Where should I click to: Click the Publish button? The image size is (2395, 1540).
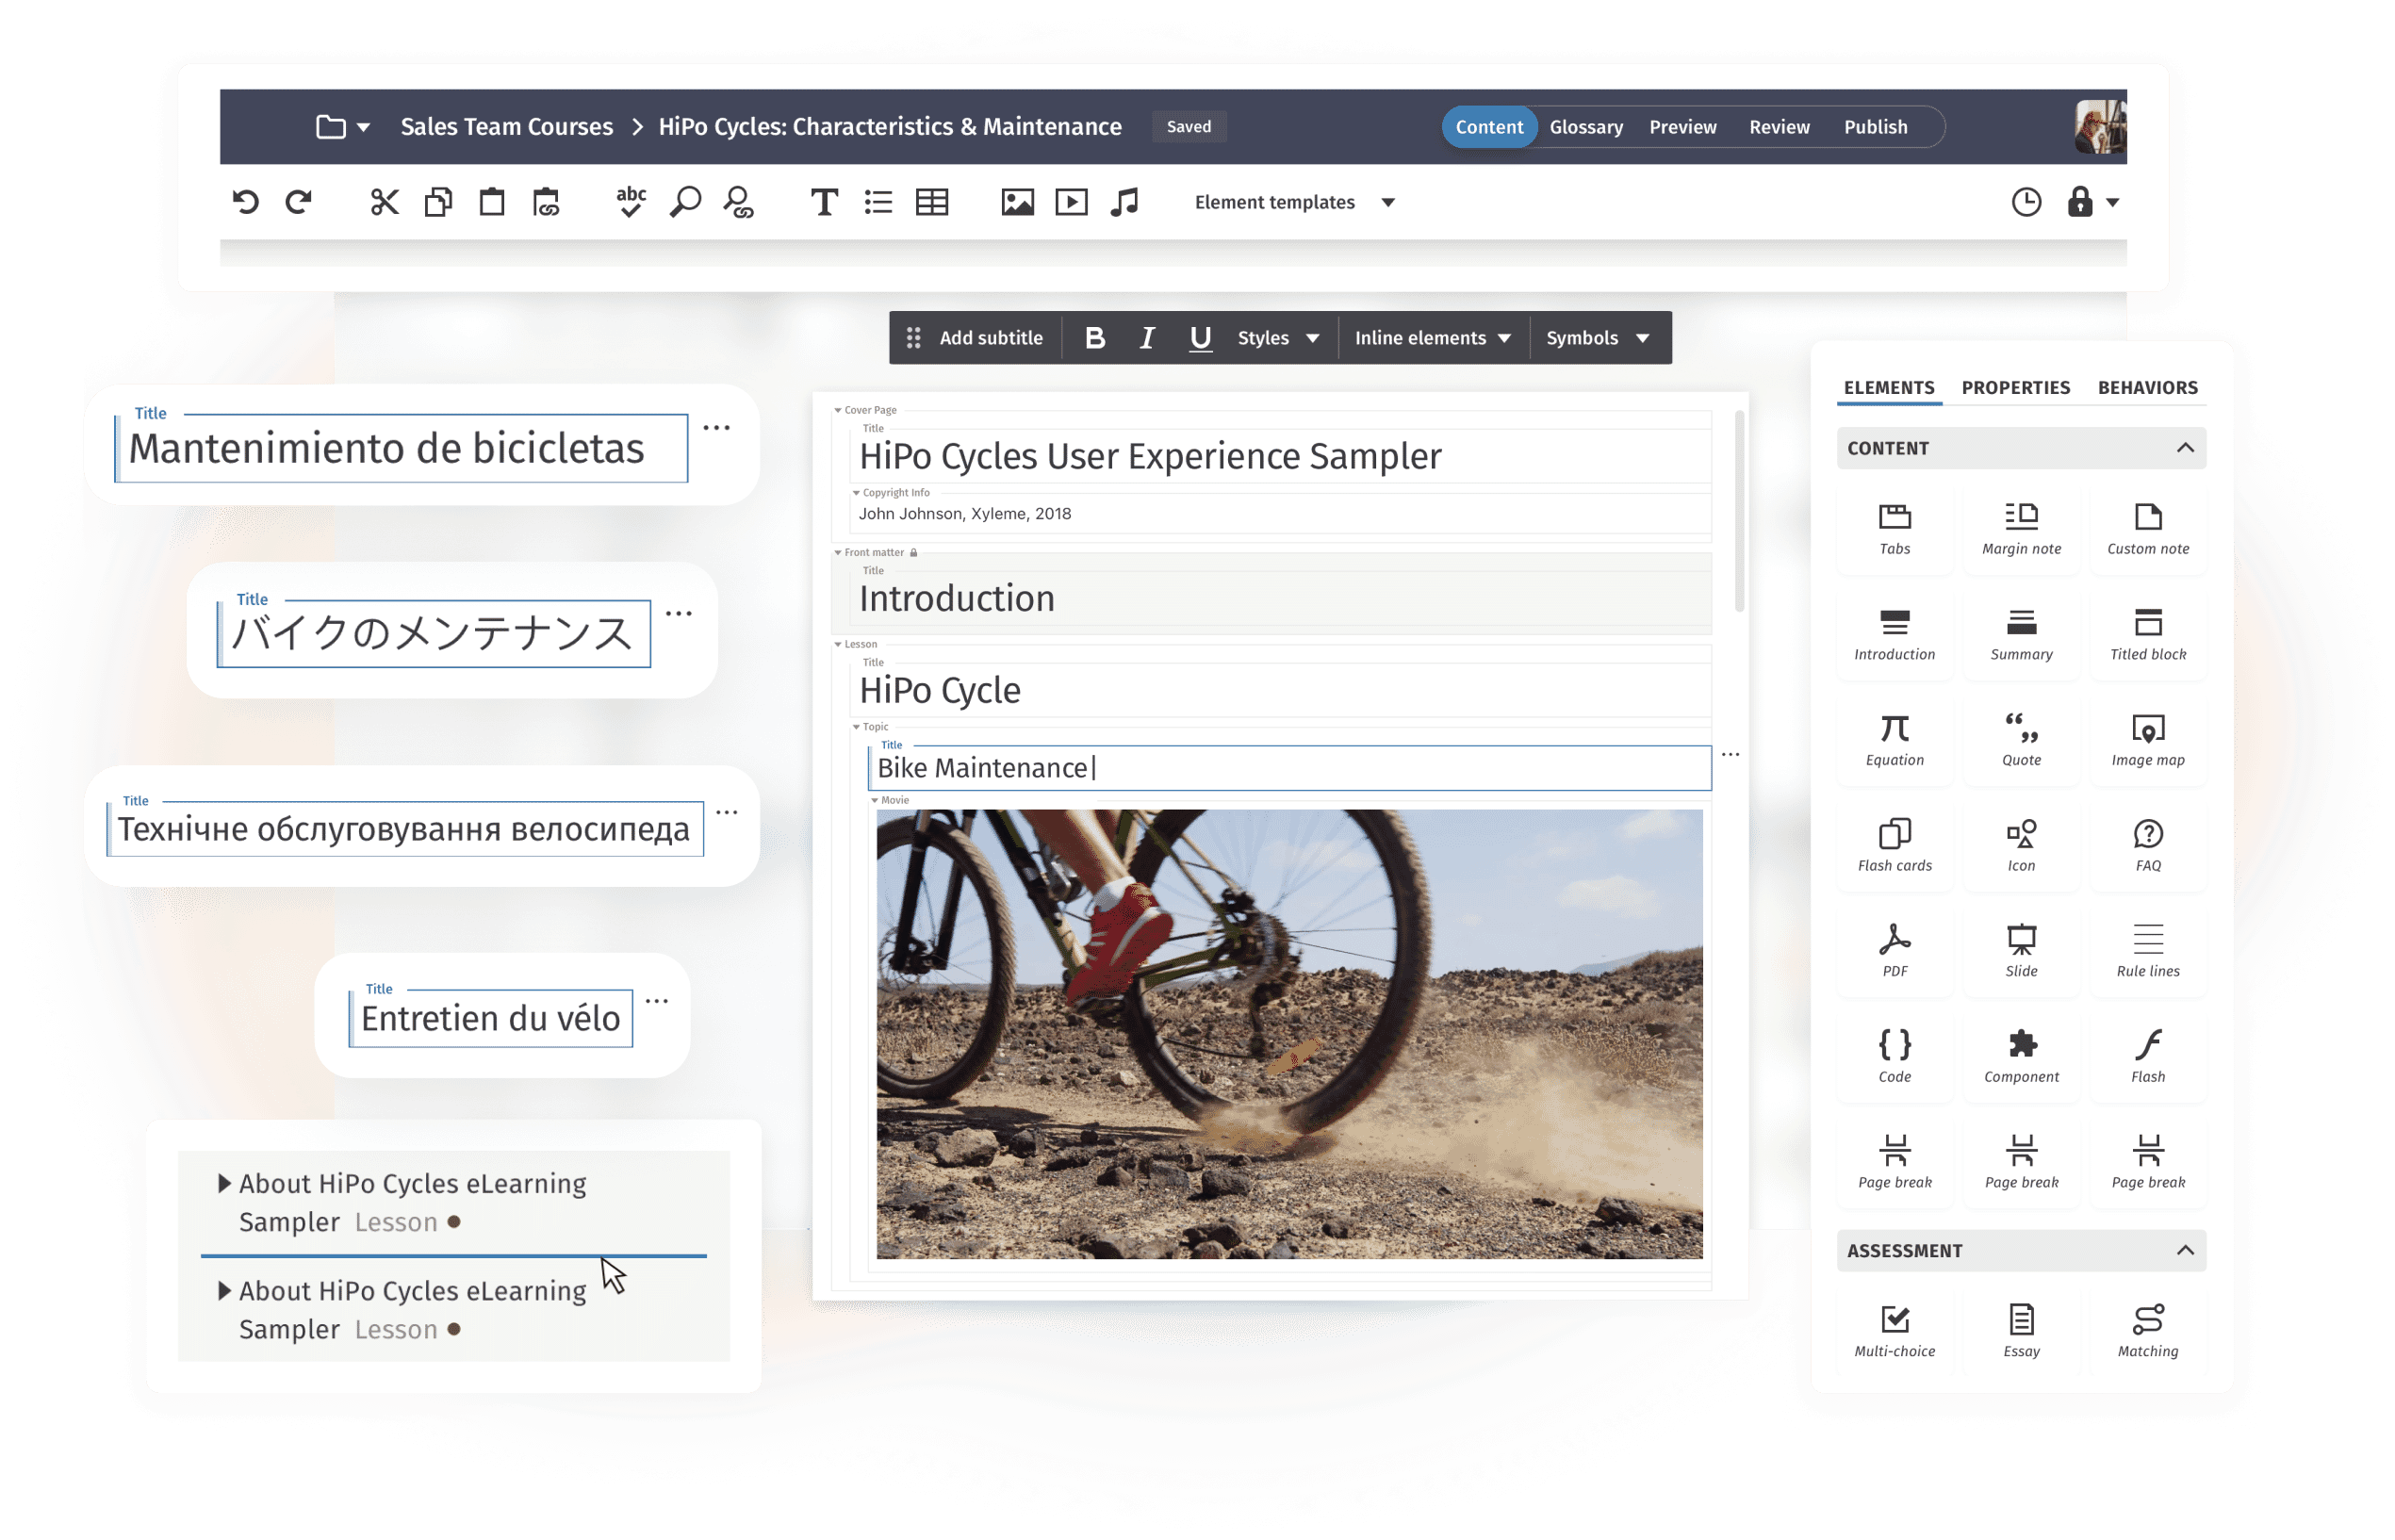(1875, 127)
